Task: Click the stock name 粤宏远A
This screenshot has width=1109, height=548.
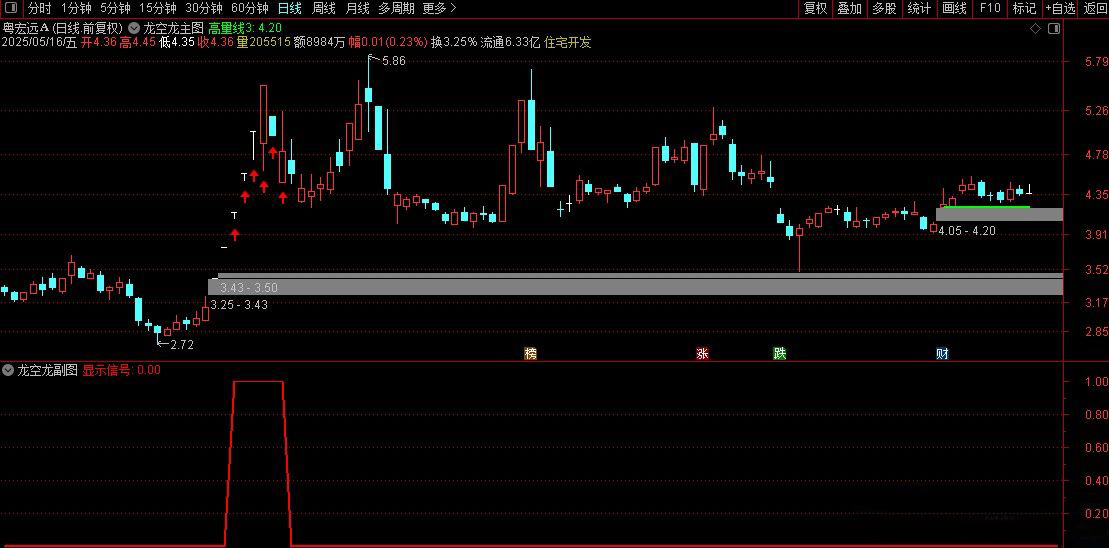Action: (x=25, y=28)
